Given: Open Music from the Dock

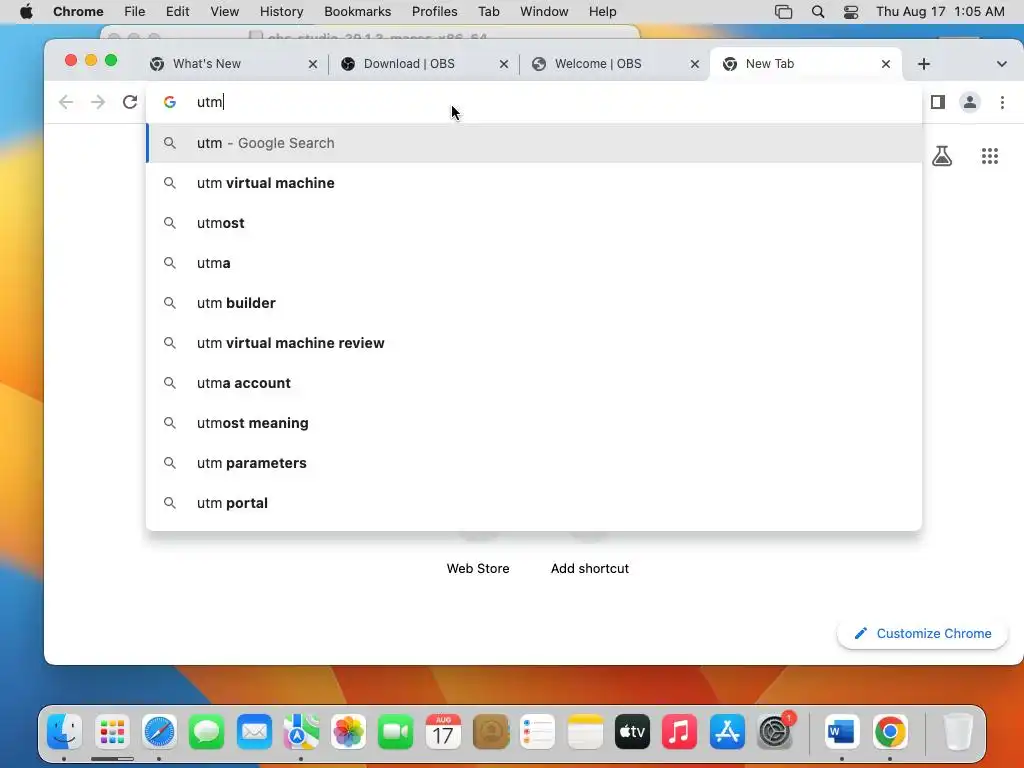Looking at the screenshot, I should pos(679,731).
